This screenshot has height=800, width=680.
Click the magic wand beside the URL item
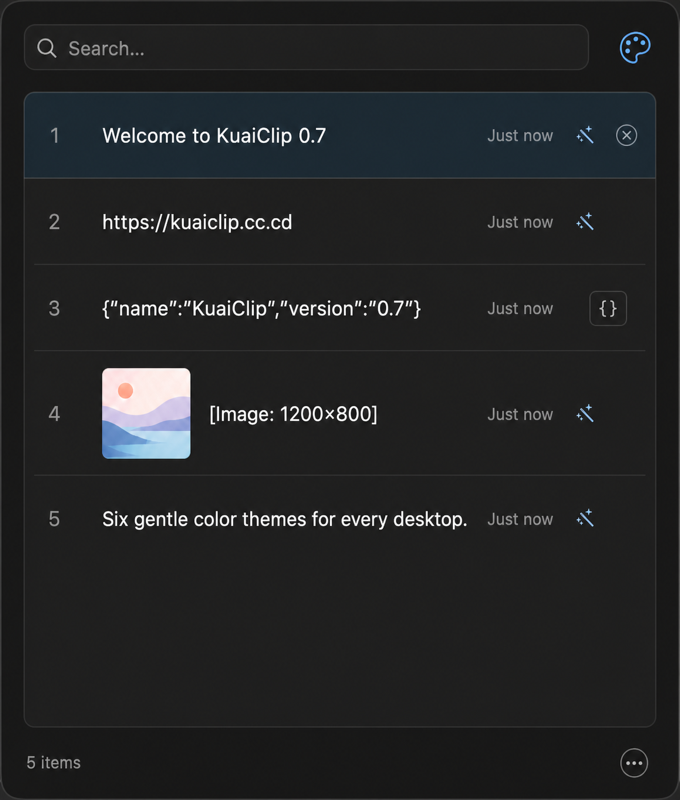(585, 221)
